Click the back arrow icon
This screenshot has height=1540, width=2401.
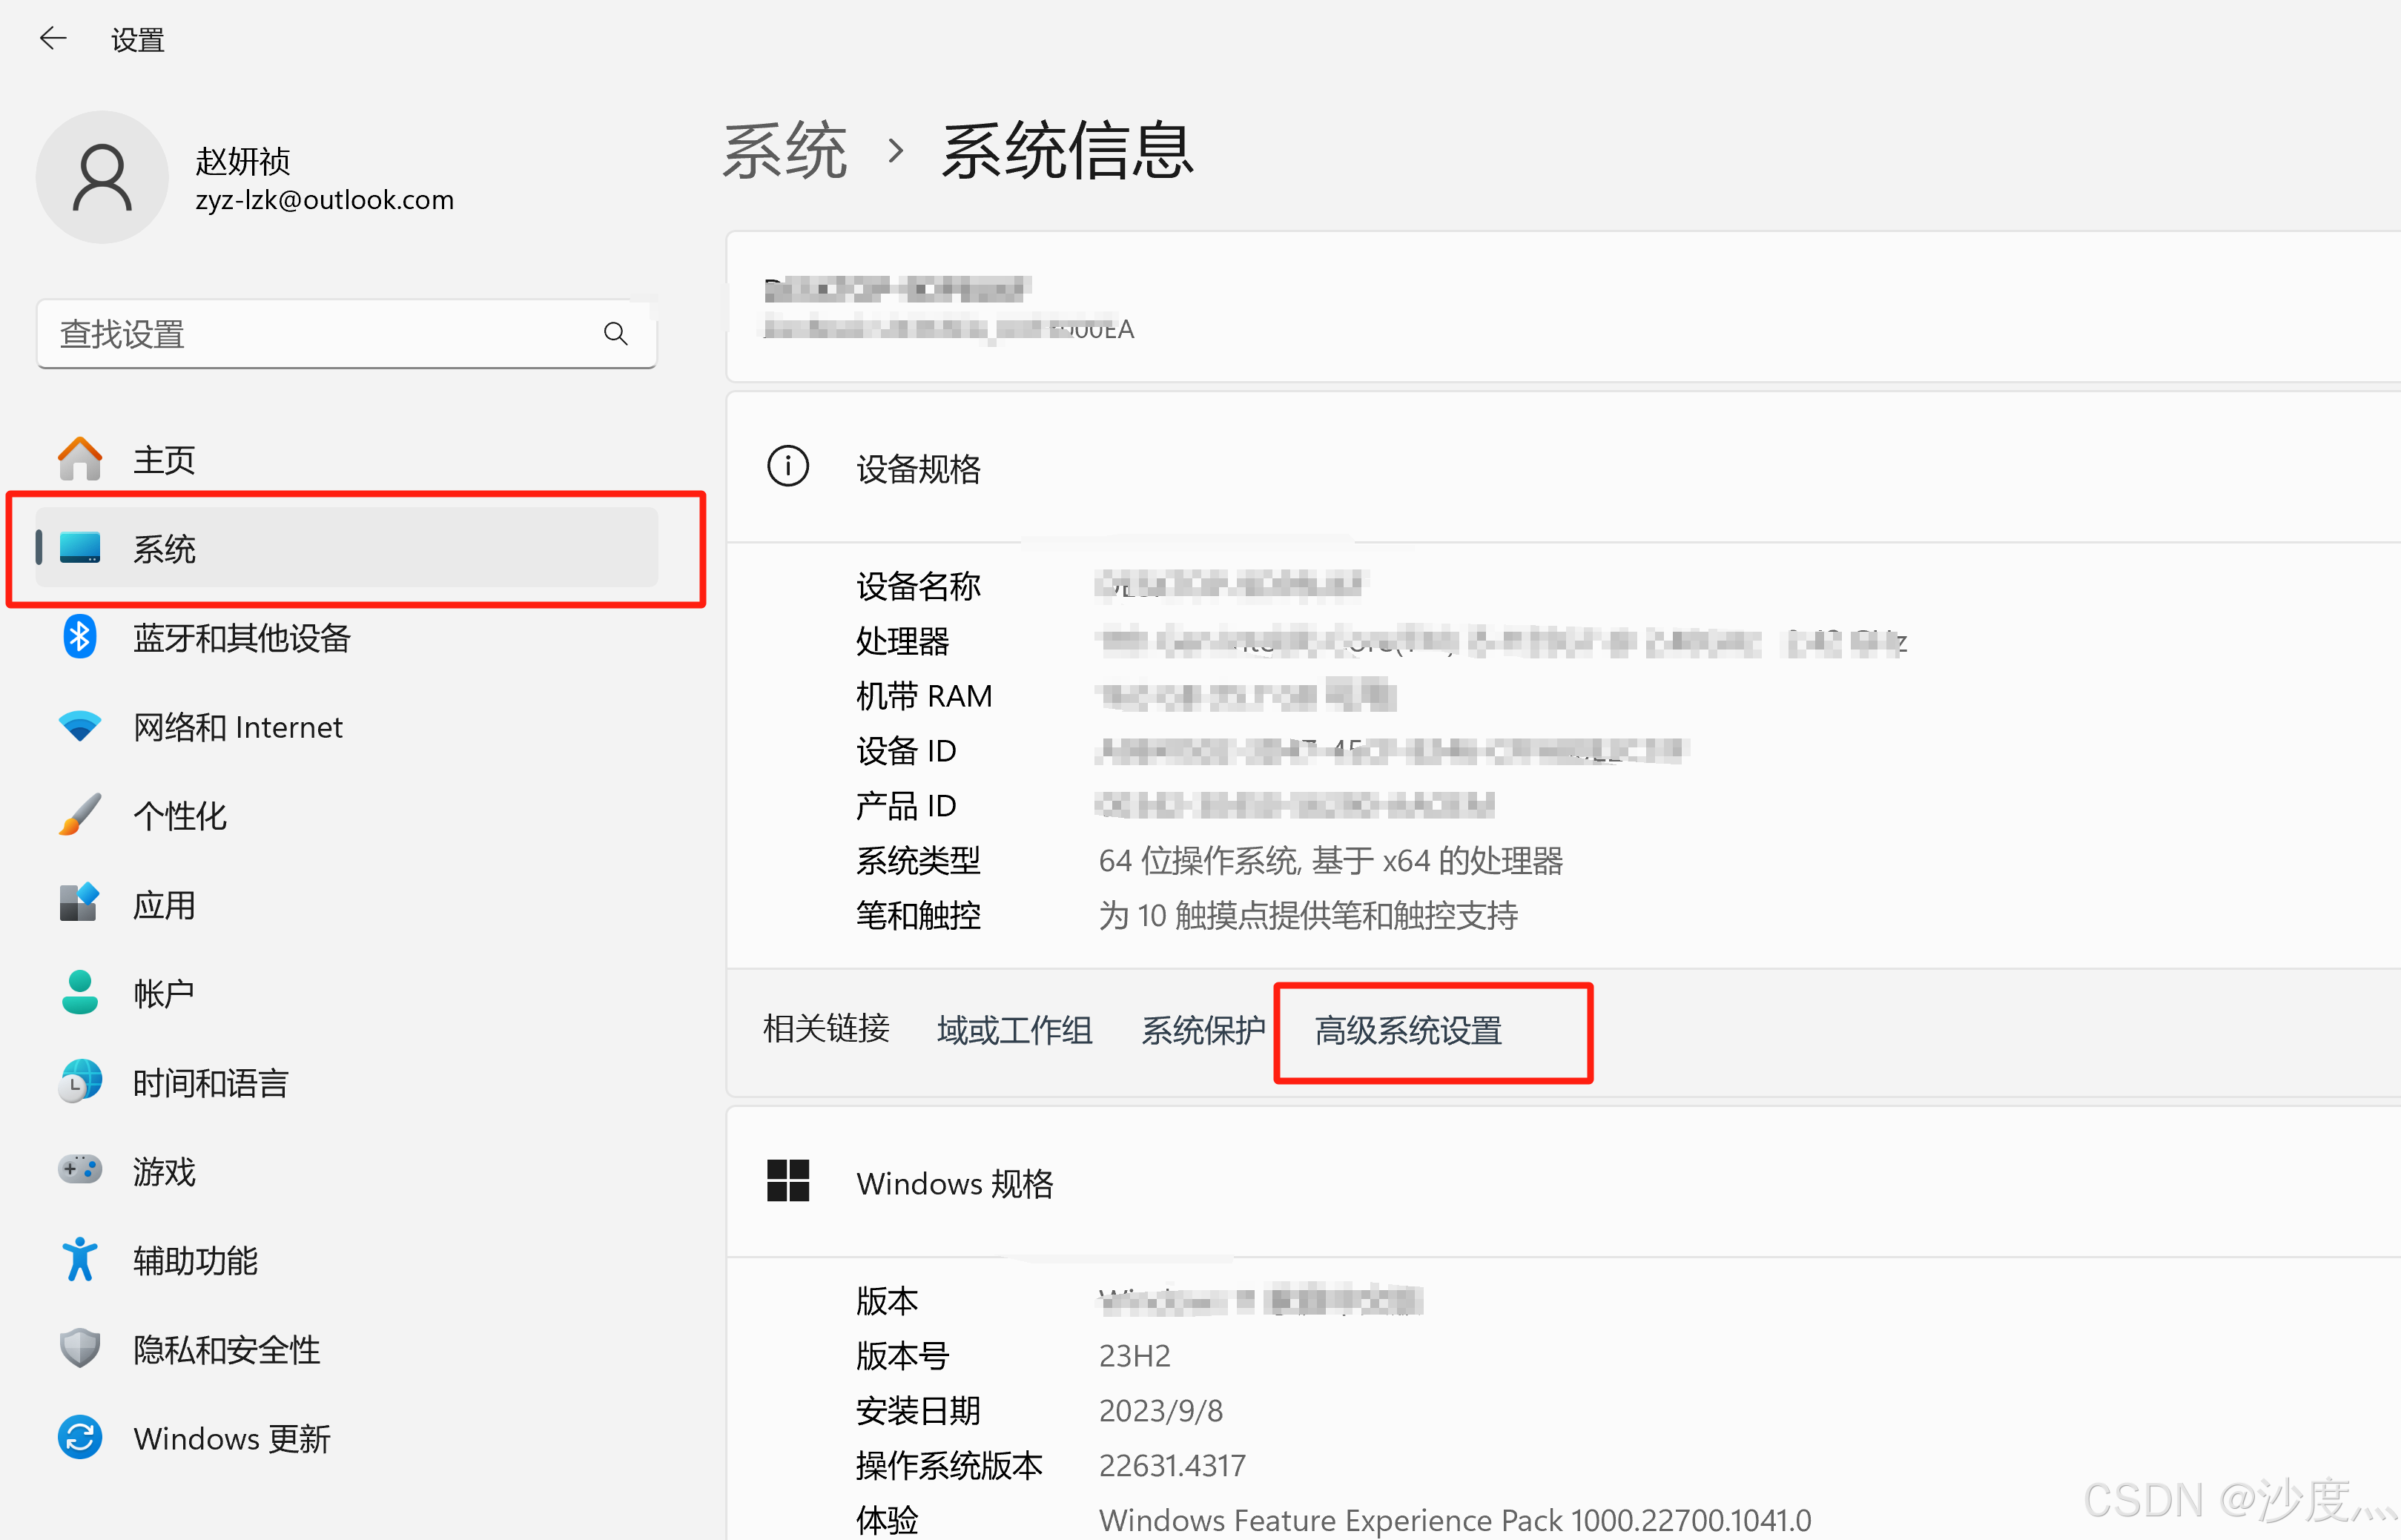pos(52,39)
